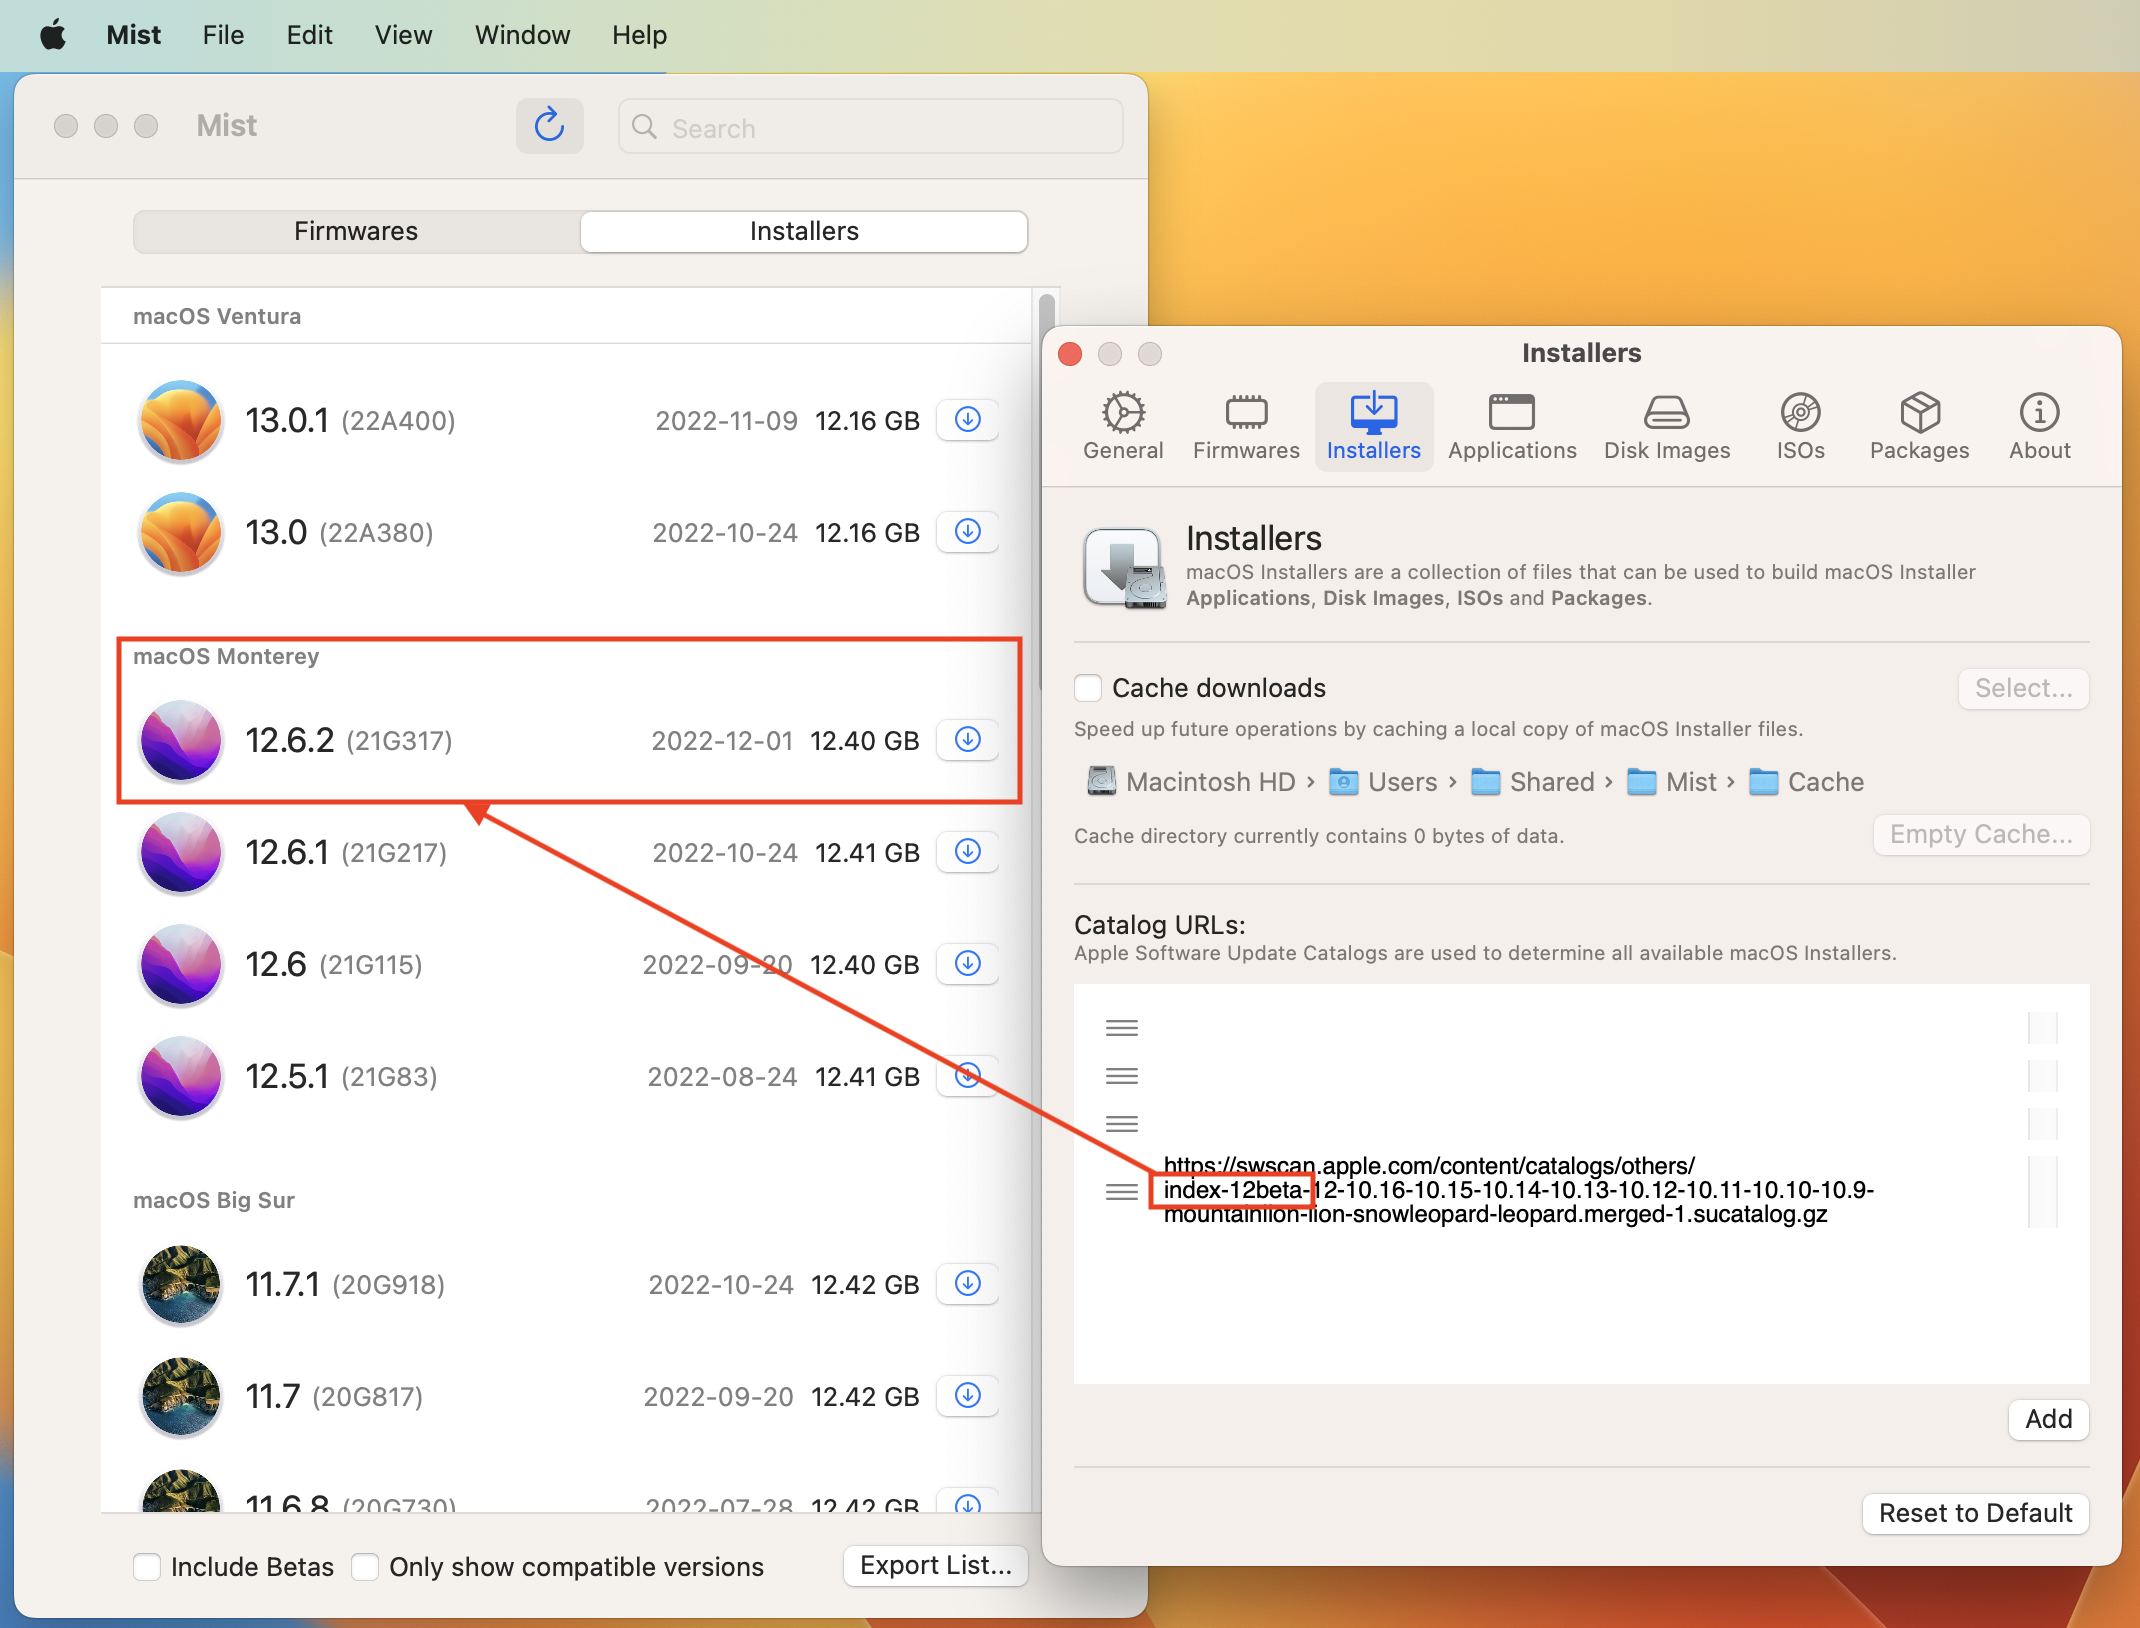Open the Window menu

click(x=522, y=34)
